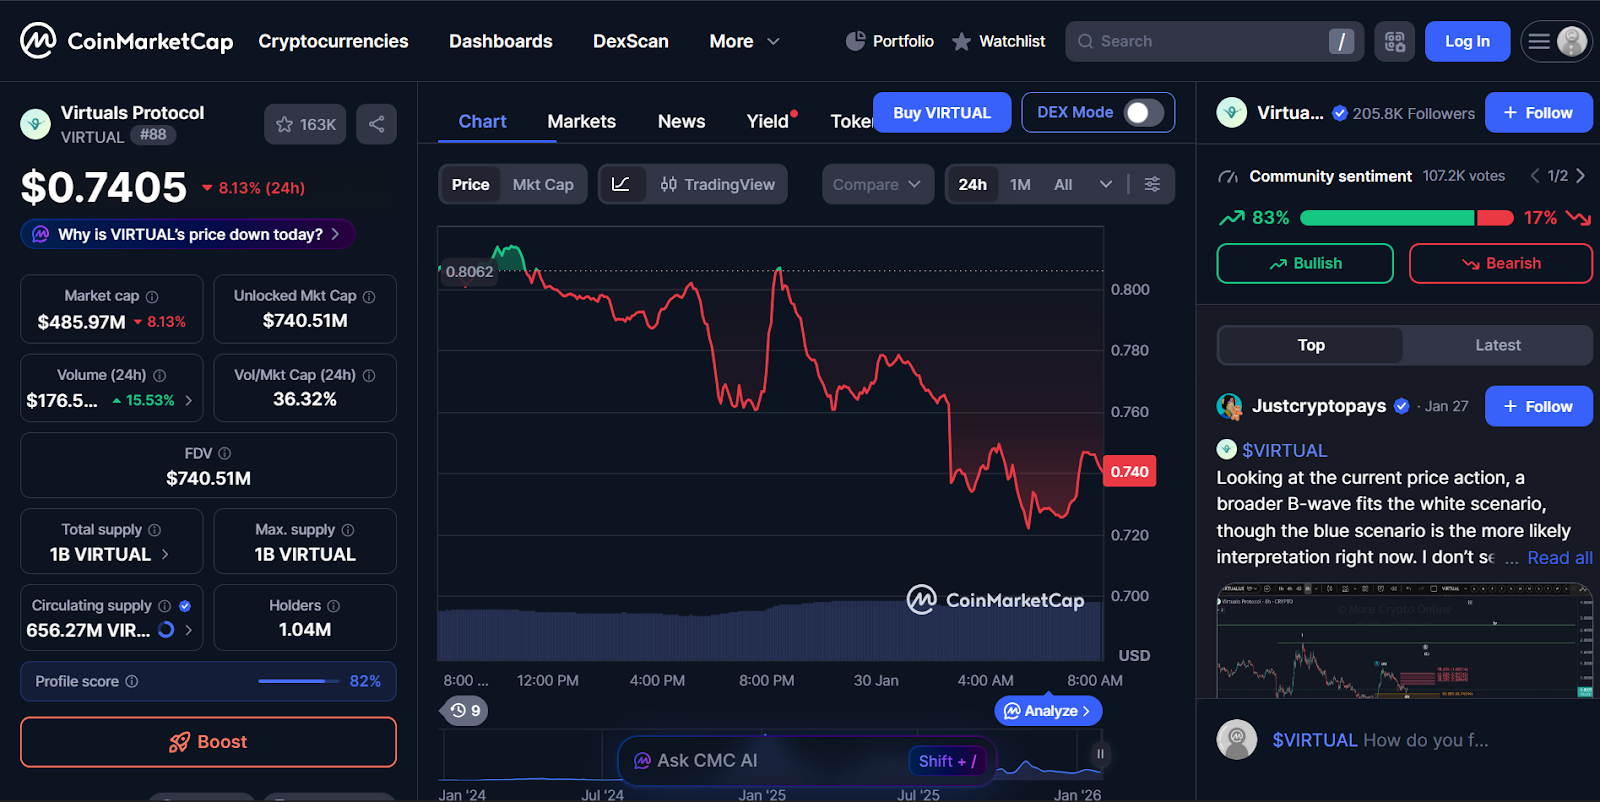
Task: Show the Vol/Mkt Cap (24h) info icon
Action: click(369, 376)
